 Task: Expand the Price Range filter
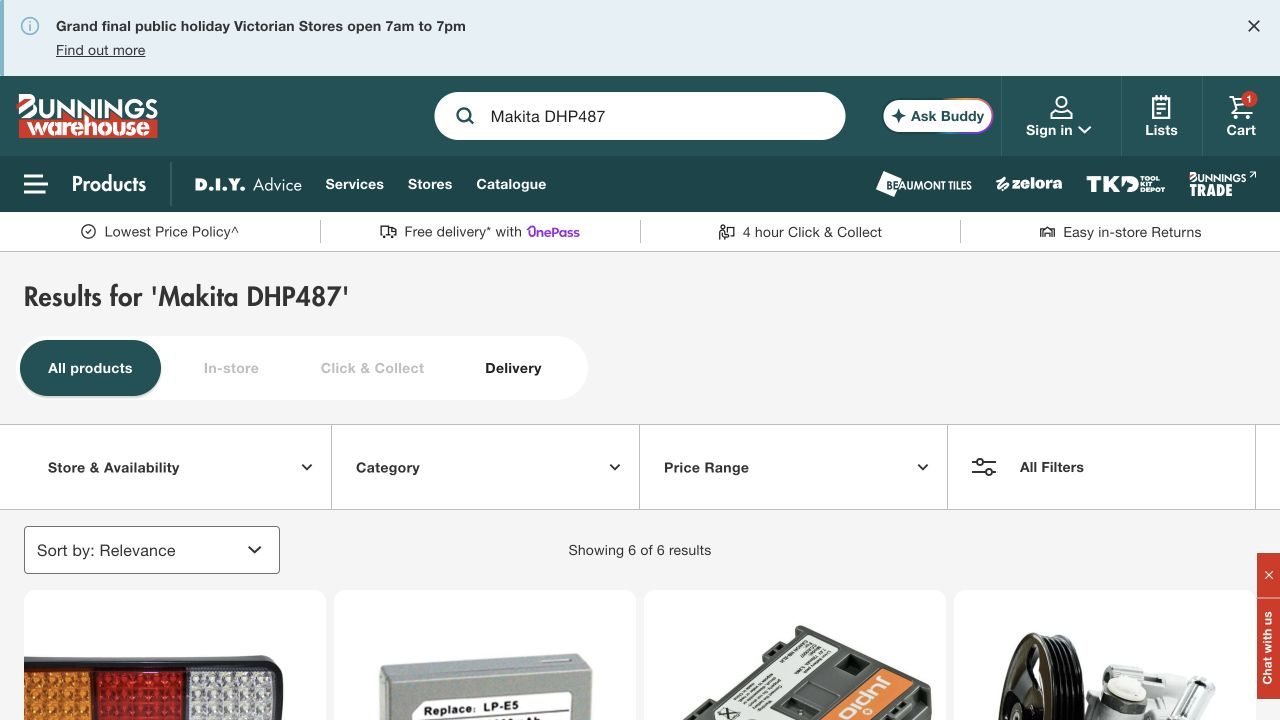click(796, 467)
